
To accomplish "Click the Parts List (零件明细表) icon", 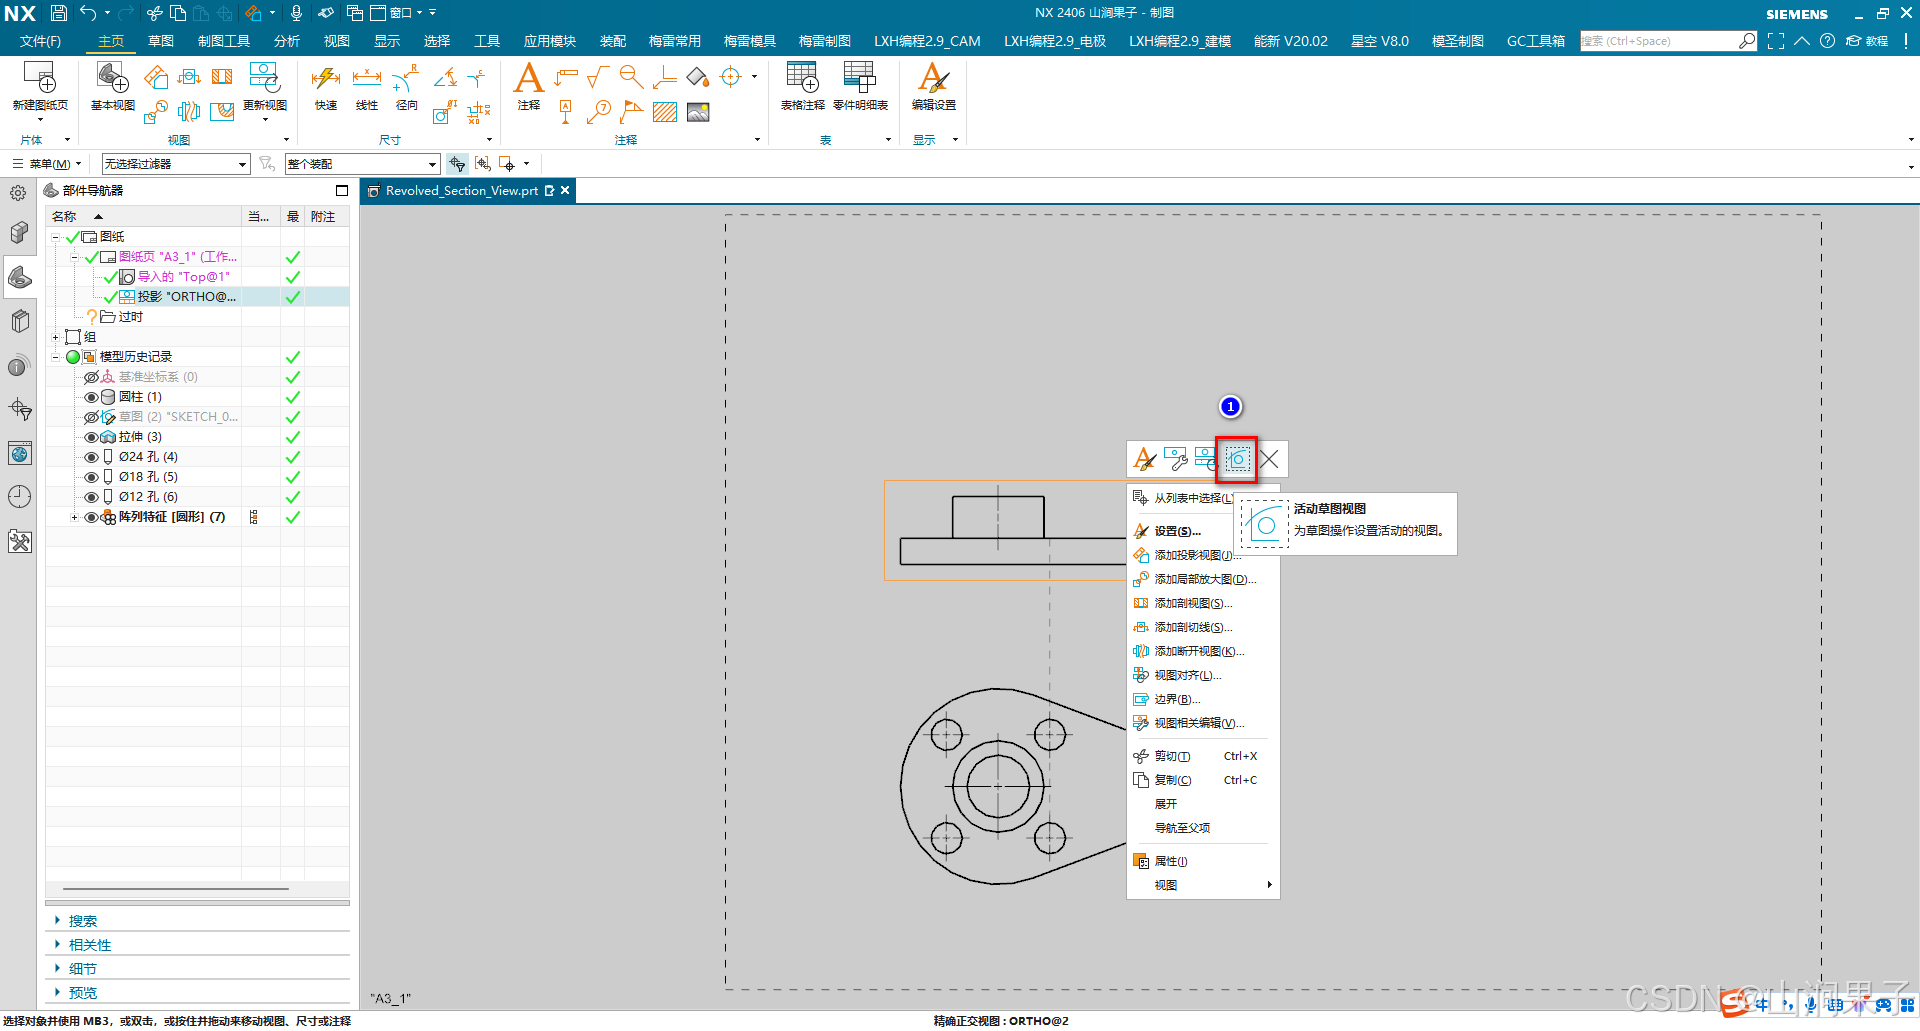I will click(x=860, y=78).
